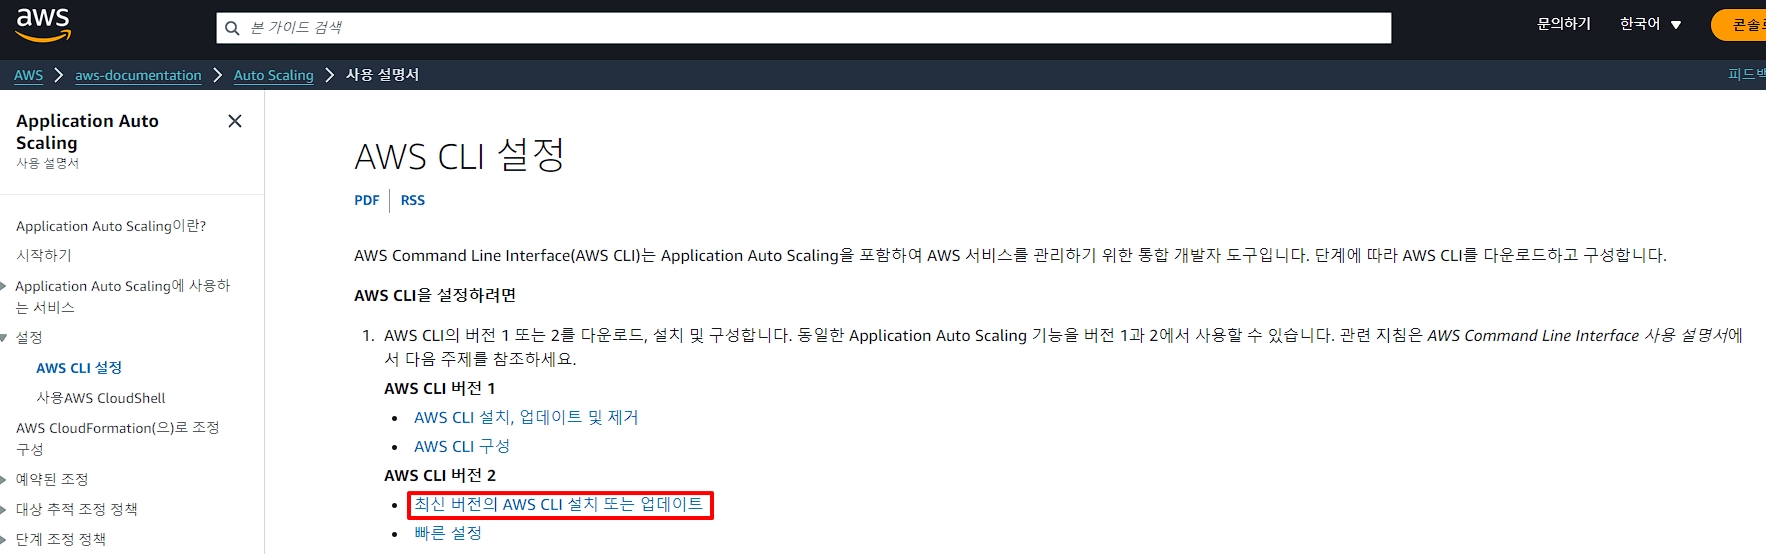Screen dimensions: 1766x554
Task: Expand the 예약된 조정 section
Action: (4, 480)
